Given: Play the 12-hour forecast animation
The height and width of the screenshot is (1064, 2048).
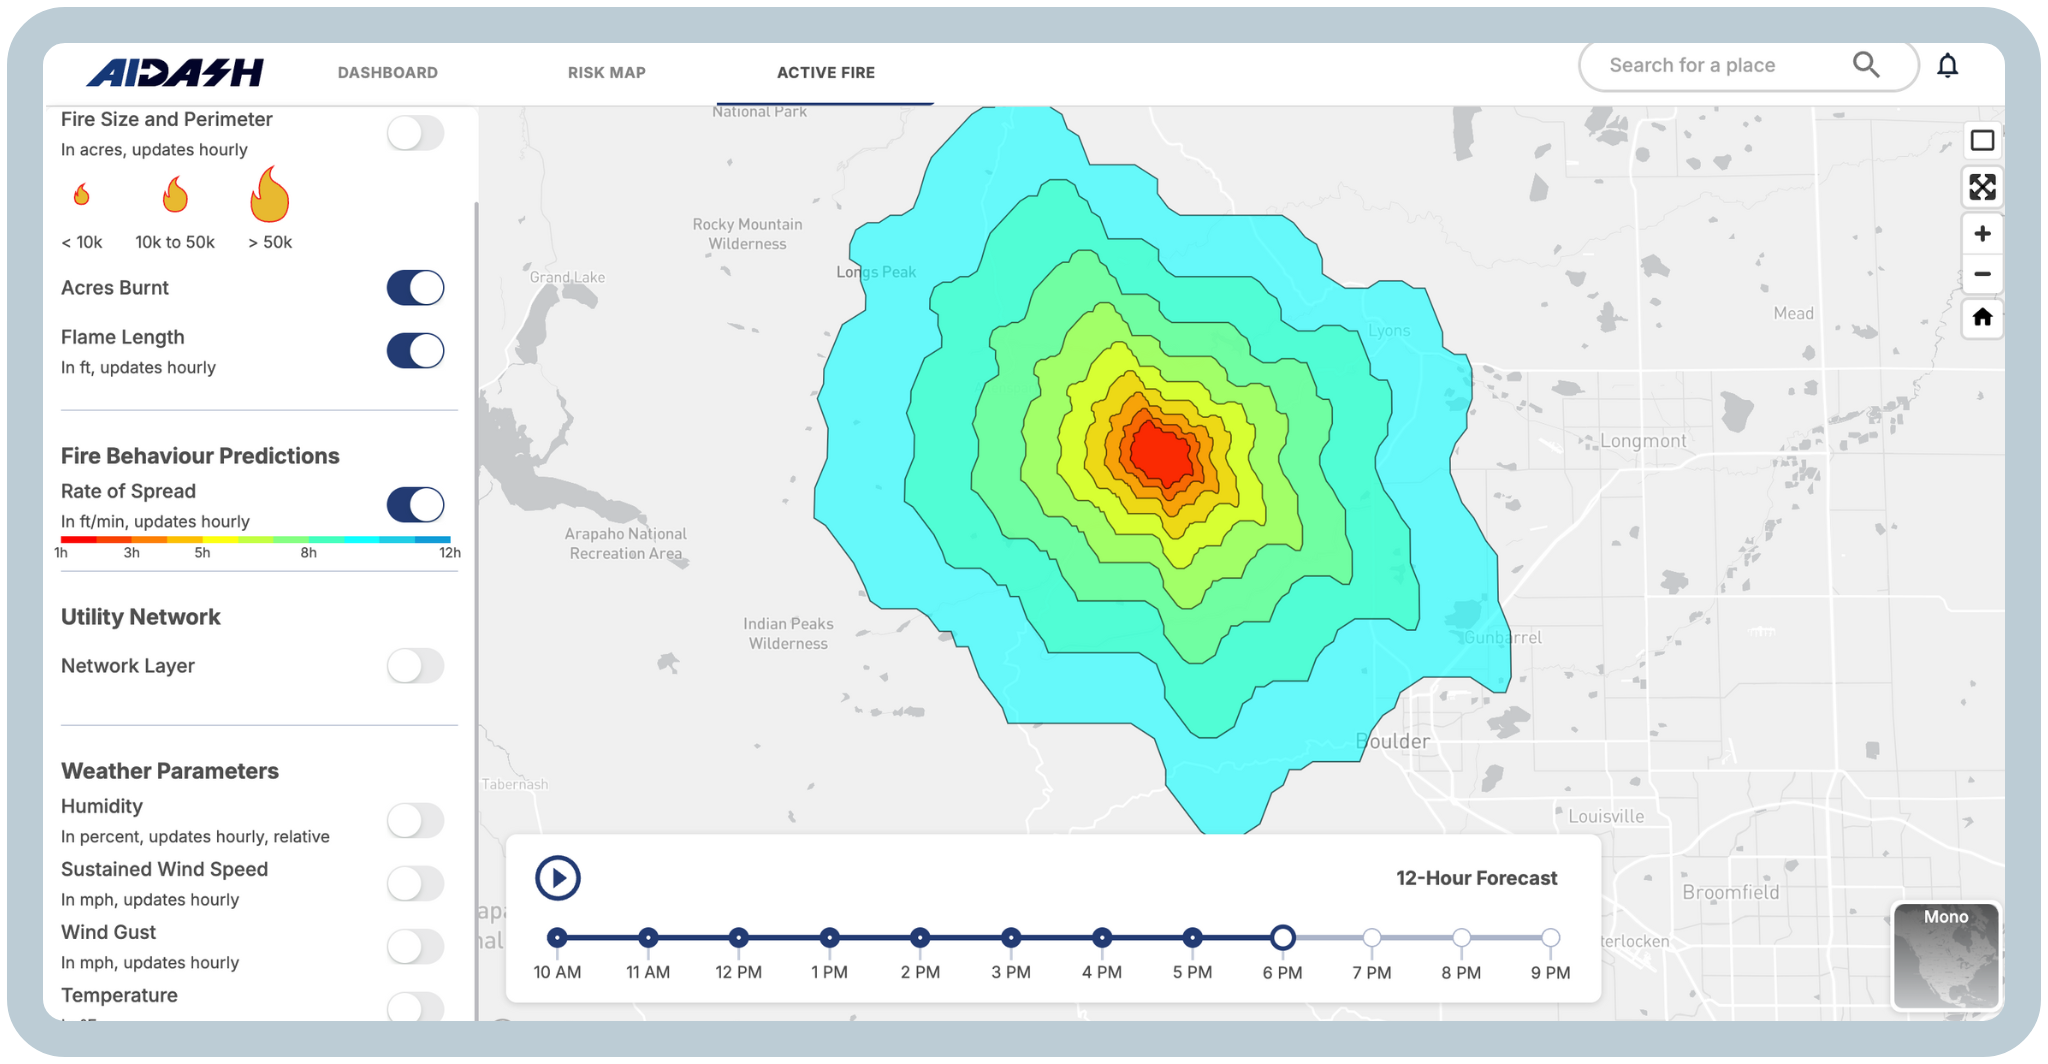Looking at the screenshot, I should click(558, 878).
